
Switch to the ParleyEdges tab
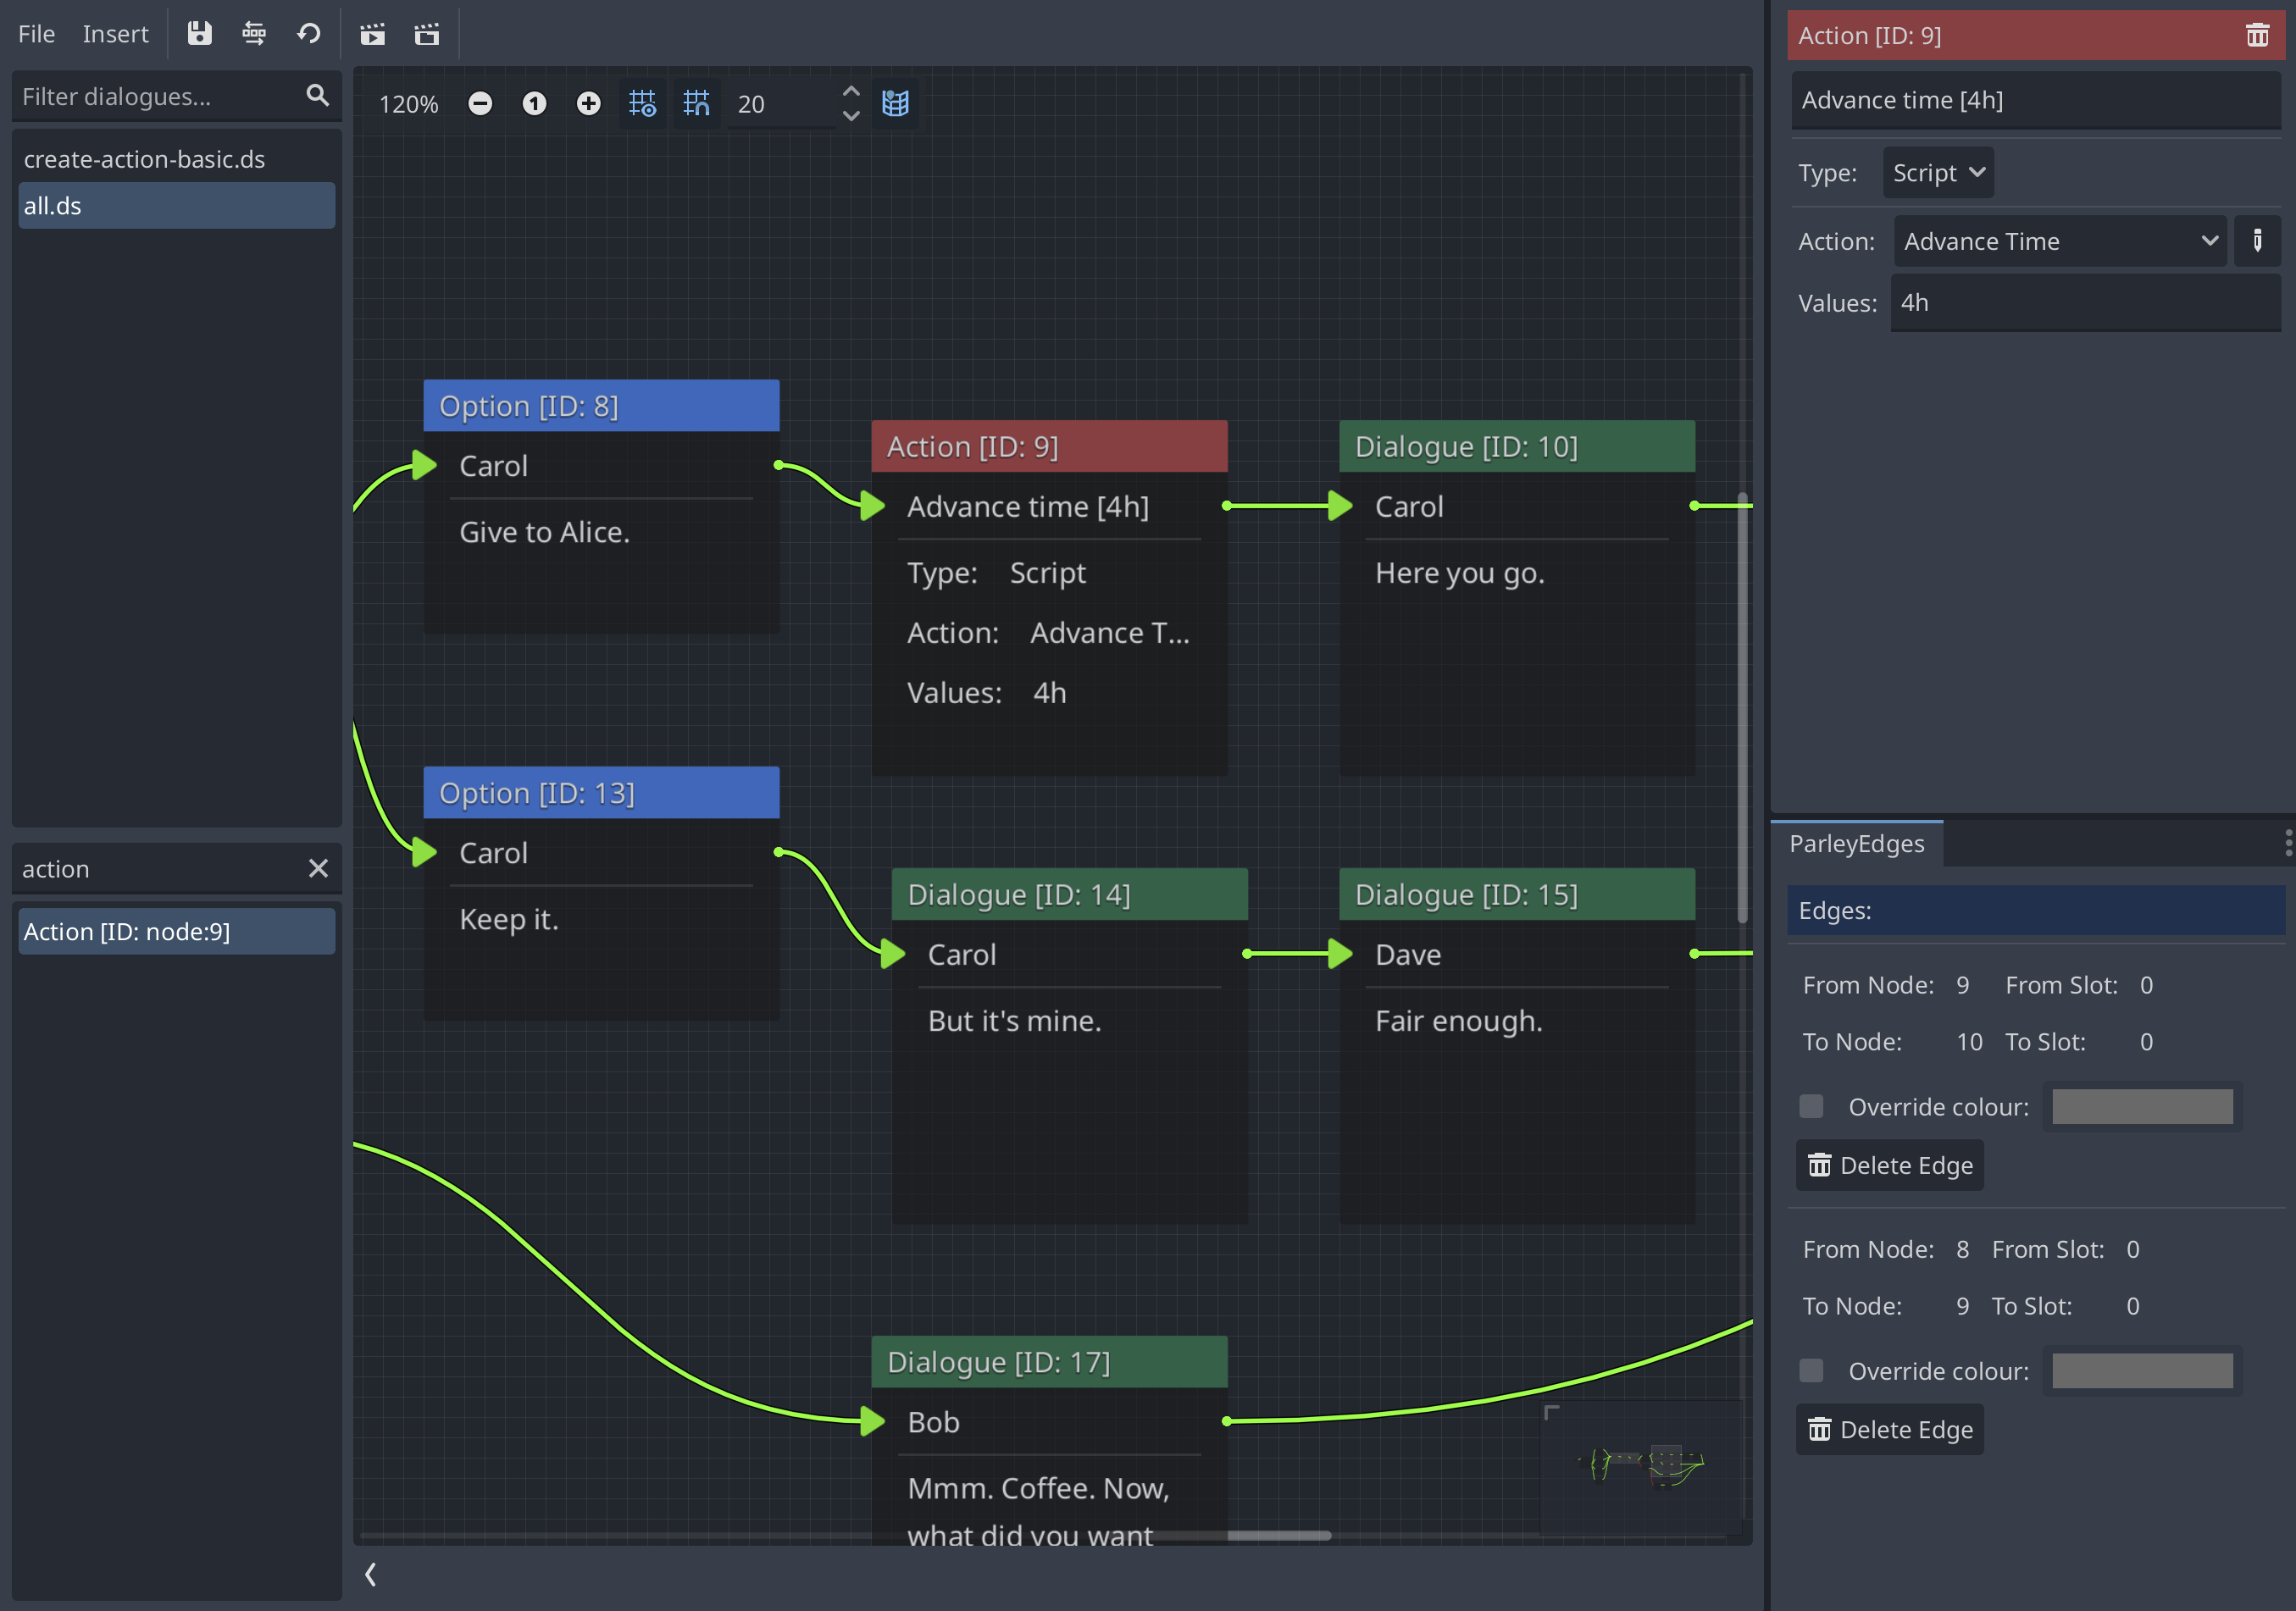coord(1856,843)
